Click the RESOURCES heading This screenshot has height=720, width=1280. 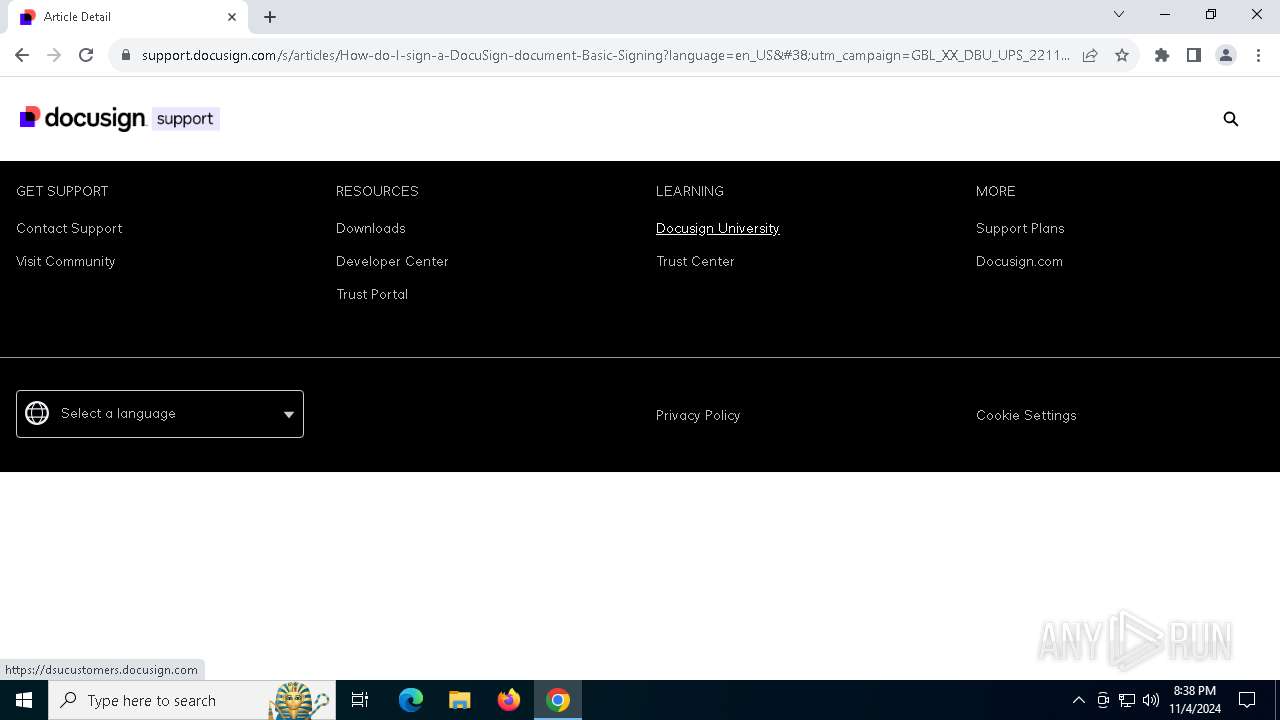point(377,191)
